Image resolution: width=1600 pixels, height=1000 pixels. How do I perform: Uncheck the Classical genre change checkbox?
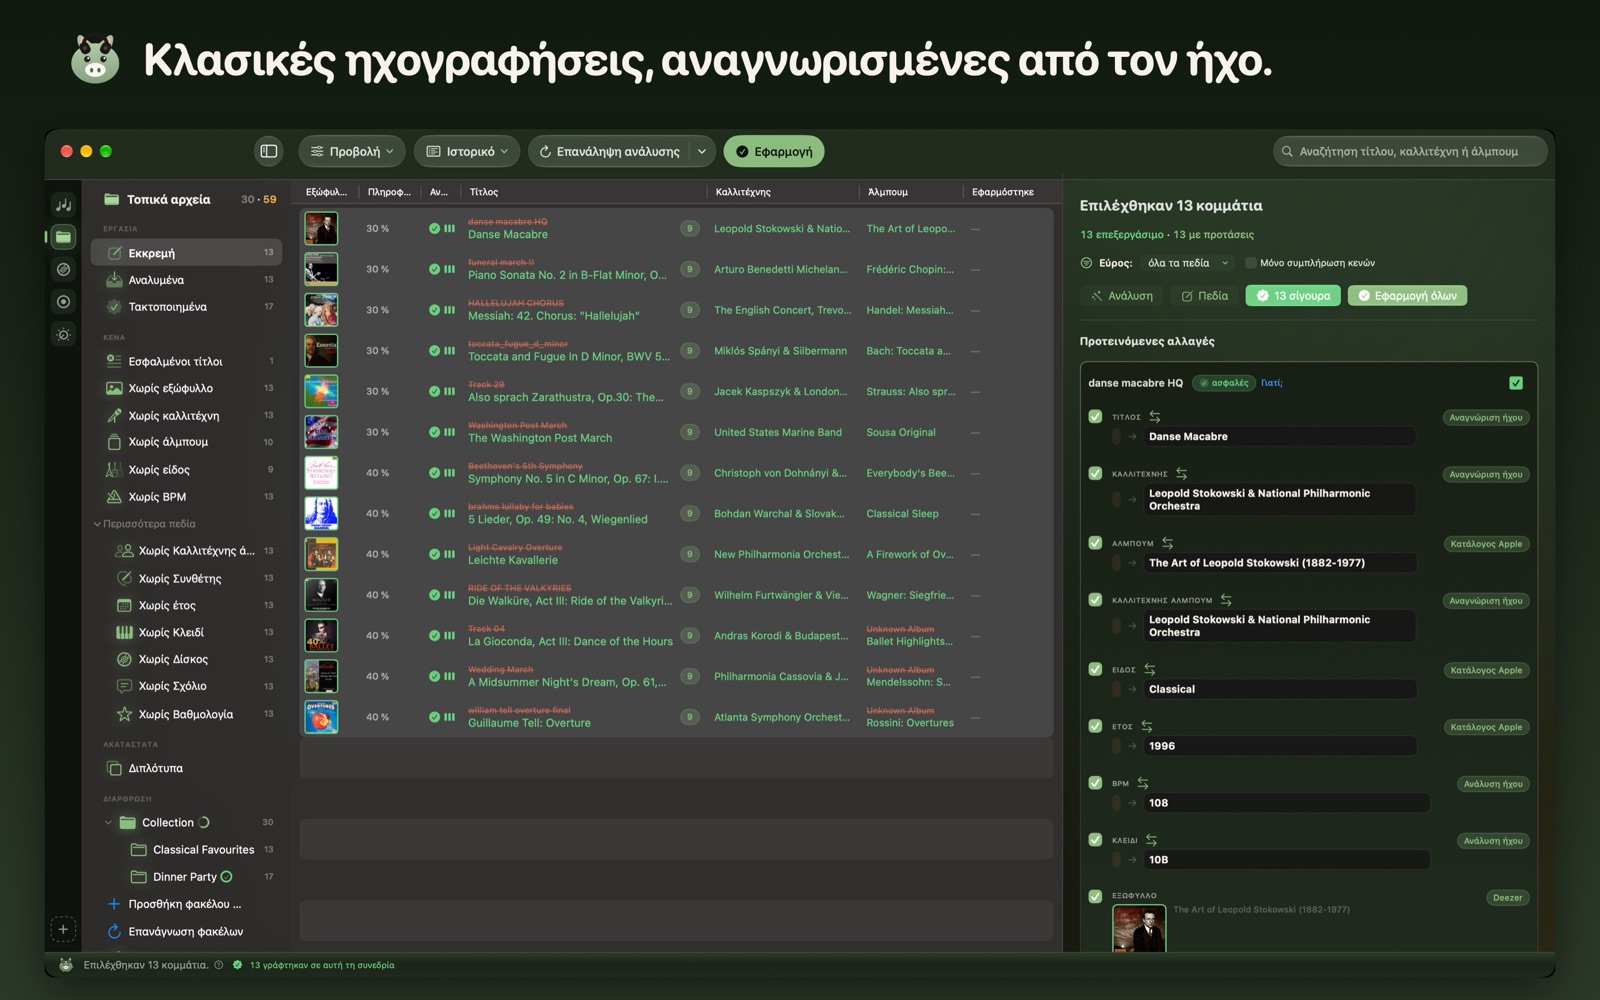click(1095, 669)
